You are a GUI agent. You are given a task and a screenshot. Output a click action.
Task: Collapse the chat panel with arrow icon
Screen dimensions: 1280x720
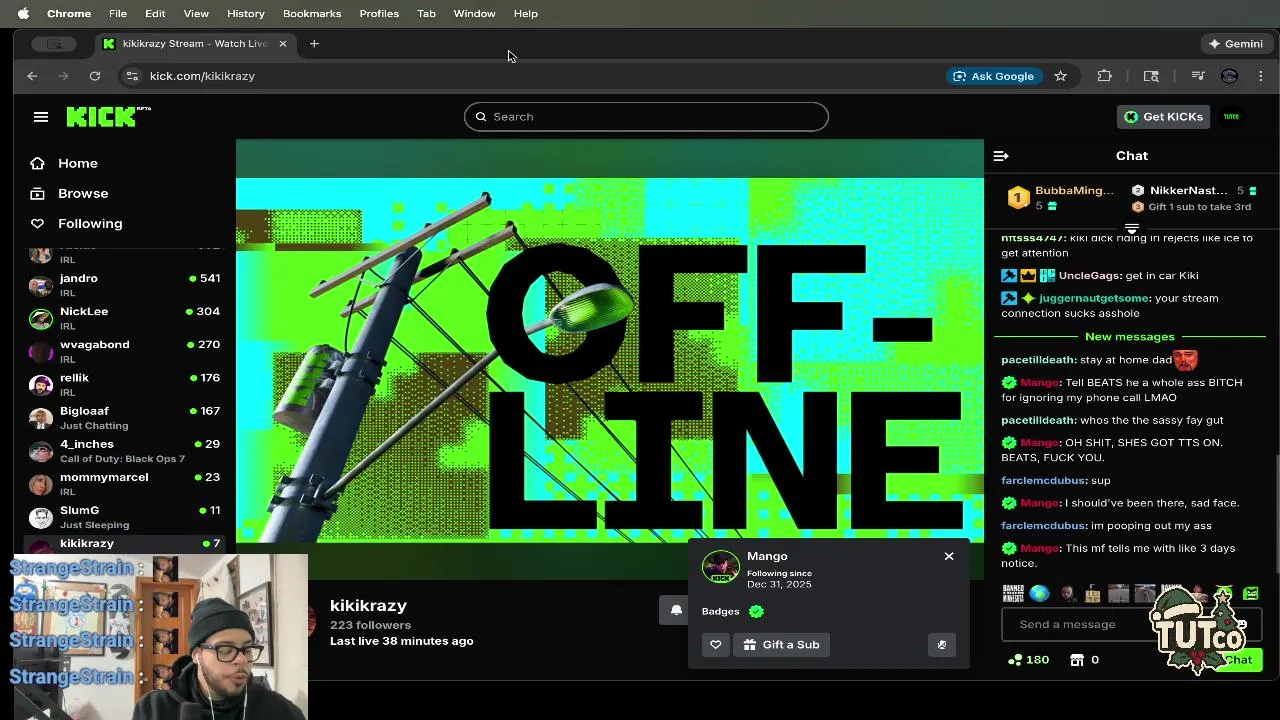click(x=1001, y=156)
